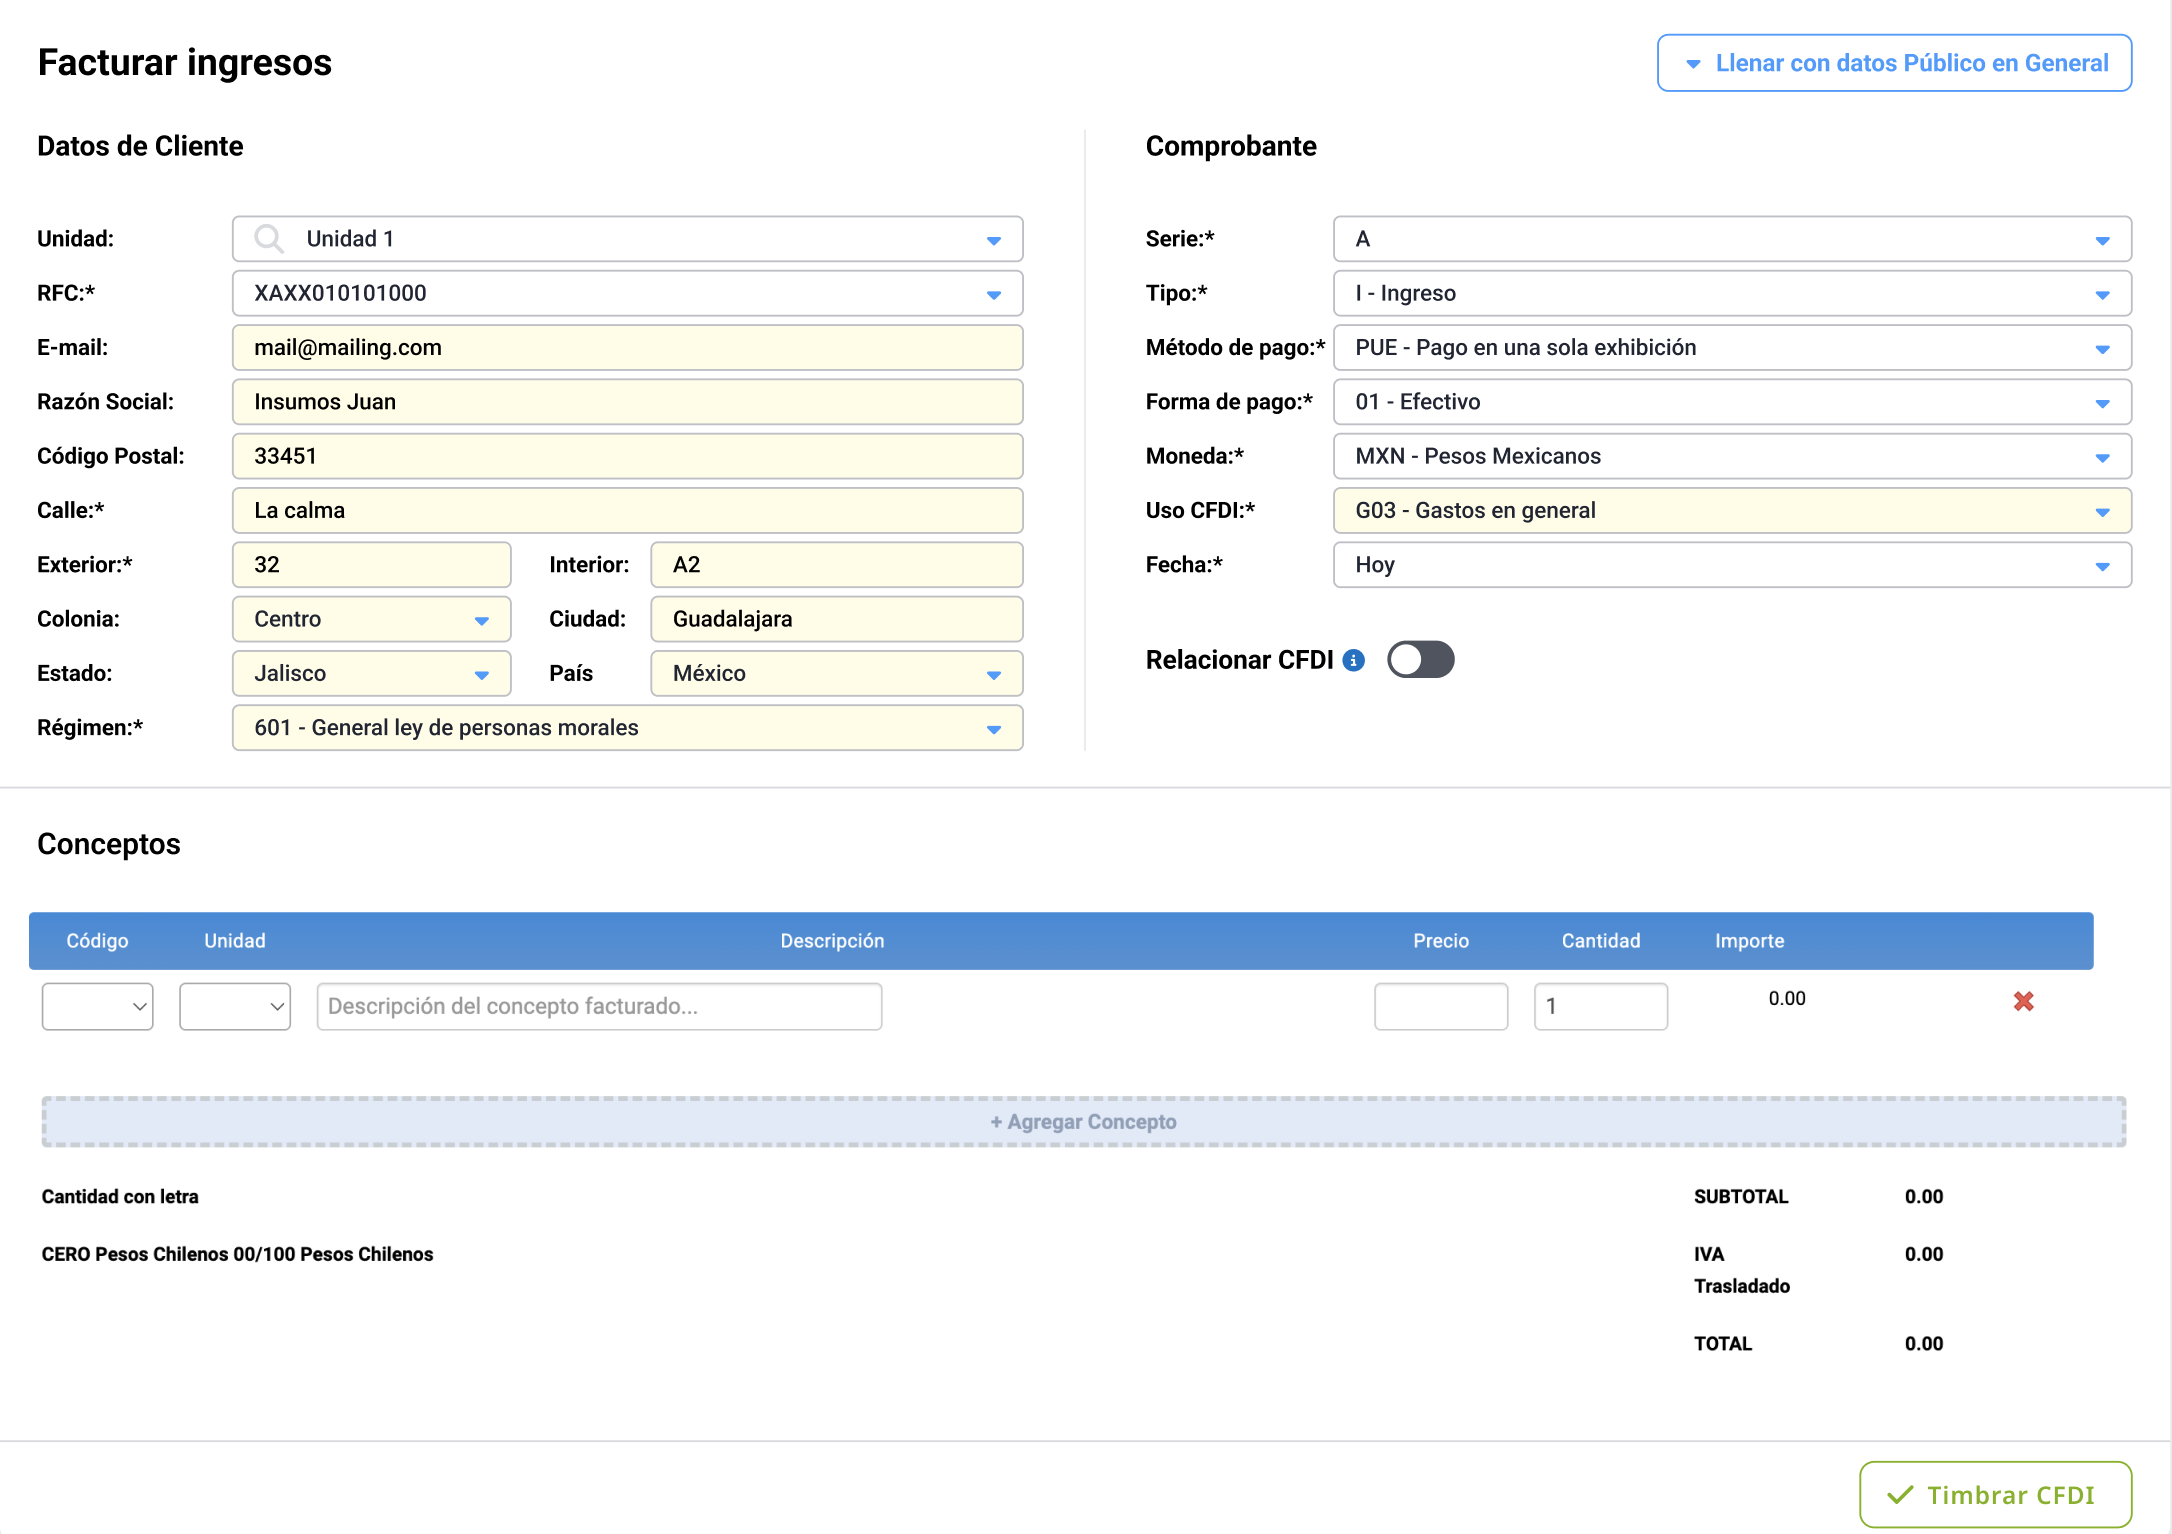Click the Relacionar CFDI info icon
2172x1534 pixels.
pyautogui.click(x=1353, y=660)
